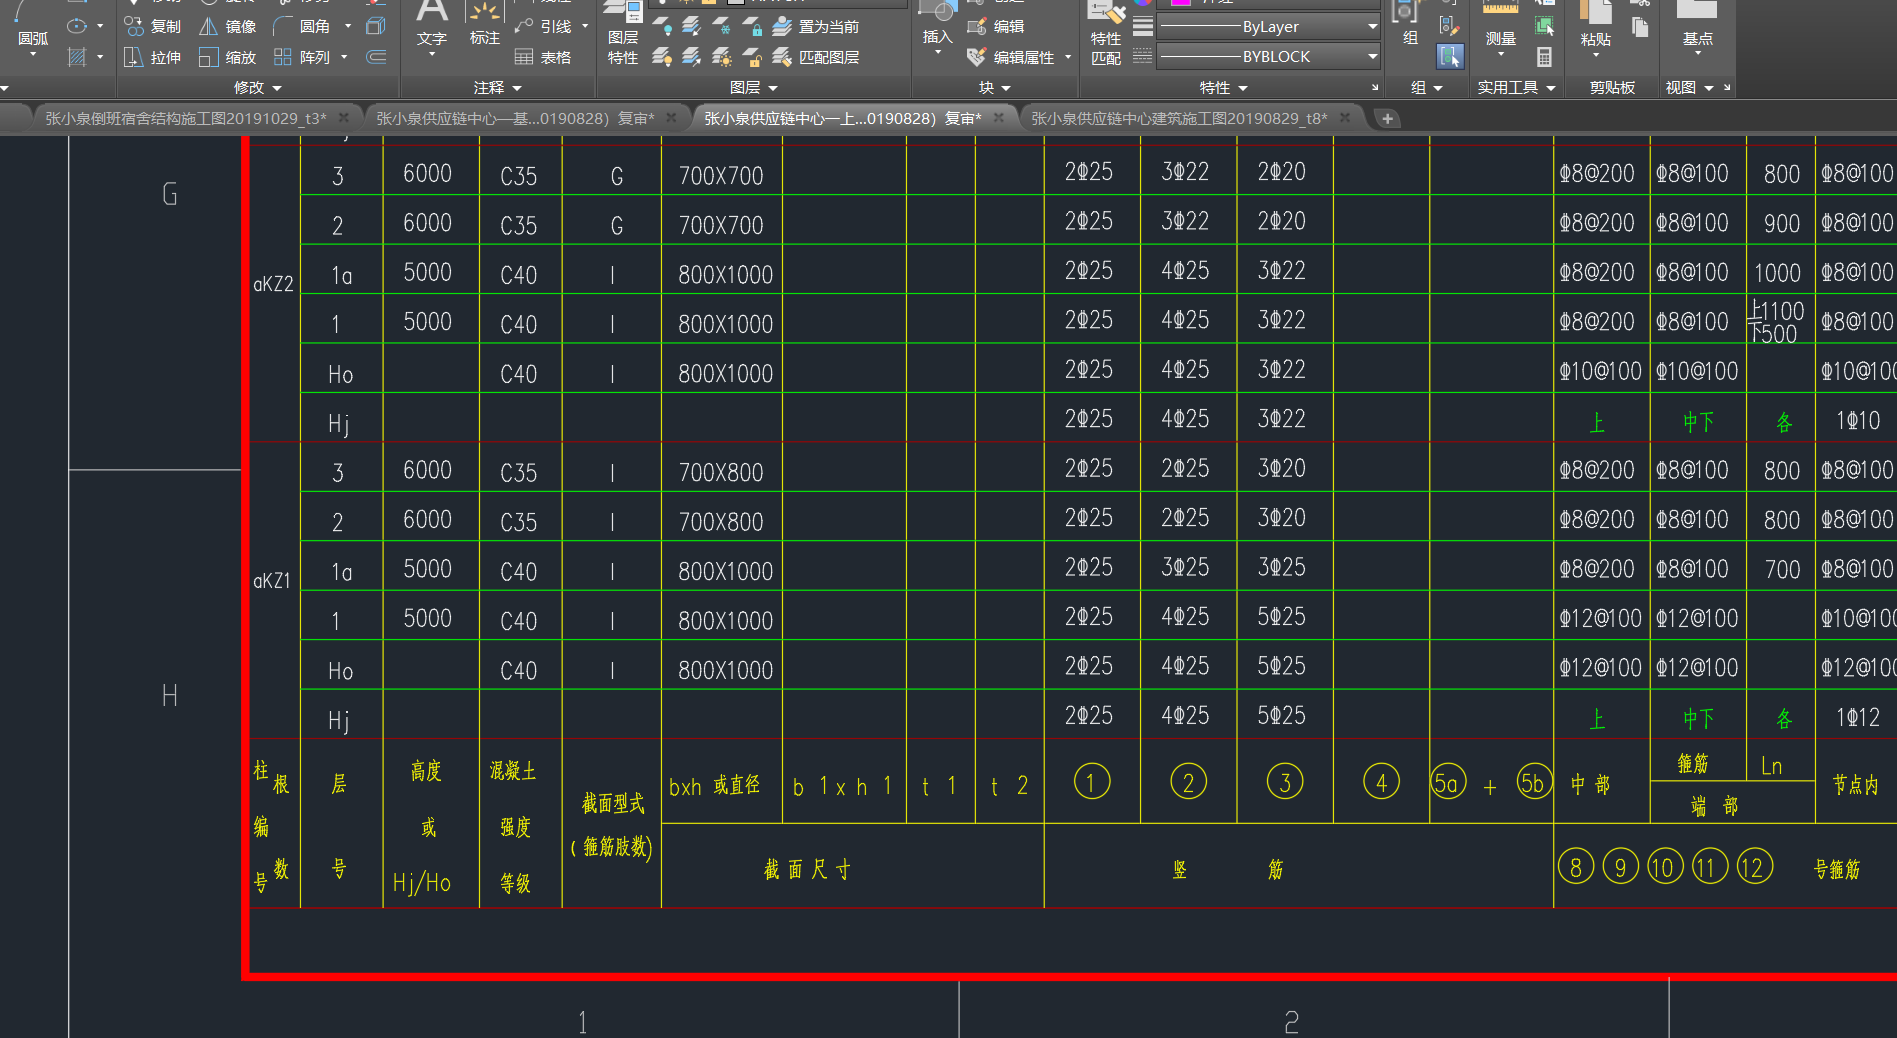1897x1038 pixels.
Task: Open the 引线 flyout arrow
Action: (585, 27)
